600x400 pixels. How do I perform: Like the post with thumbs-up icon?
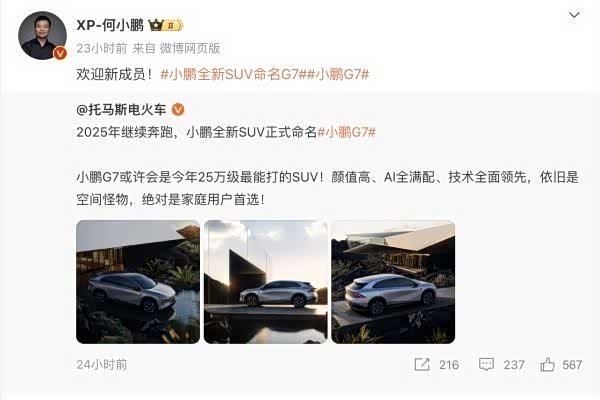pyautogui.click(x=548, y=364)
